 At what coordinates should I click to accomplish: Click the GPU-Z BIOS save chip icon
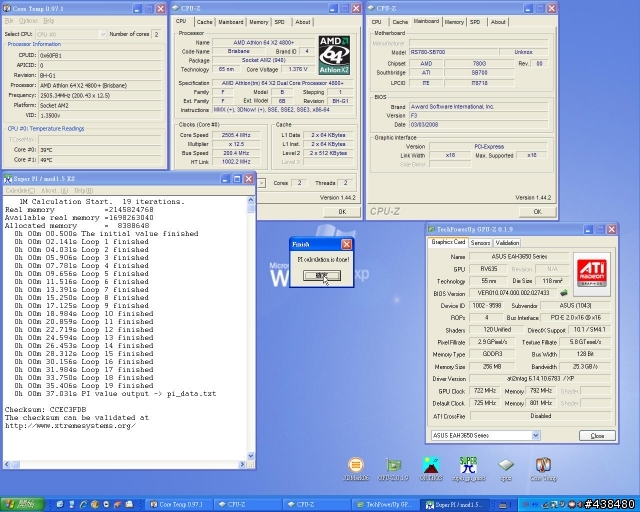[564, 293]
